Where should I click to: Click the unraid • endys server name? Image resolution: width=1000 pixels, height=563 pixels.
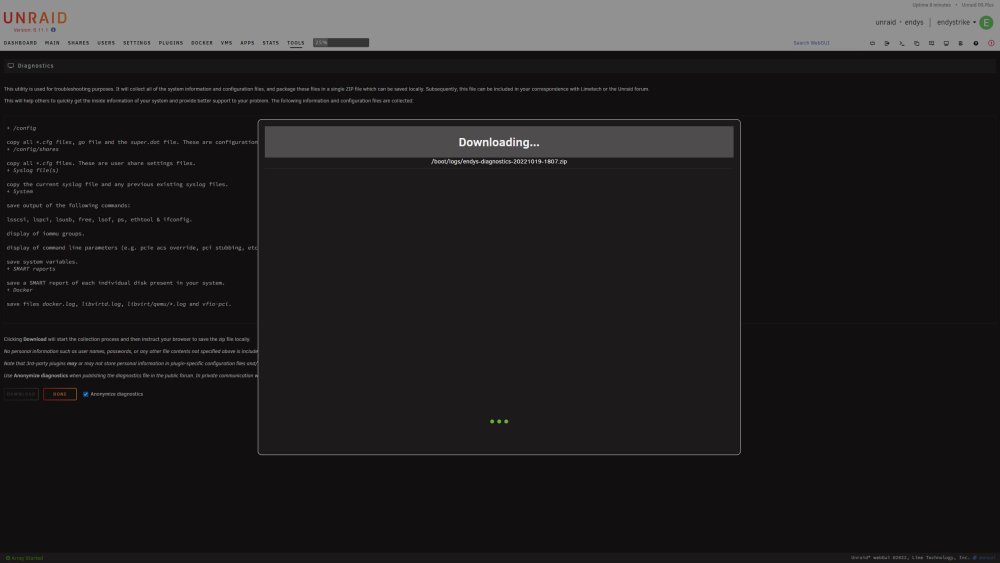(899, 22)
